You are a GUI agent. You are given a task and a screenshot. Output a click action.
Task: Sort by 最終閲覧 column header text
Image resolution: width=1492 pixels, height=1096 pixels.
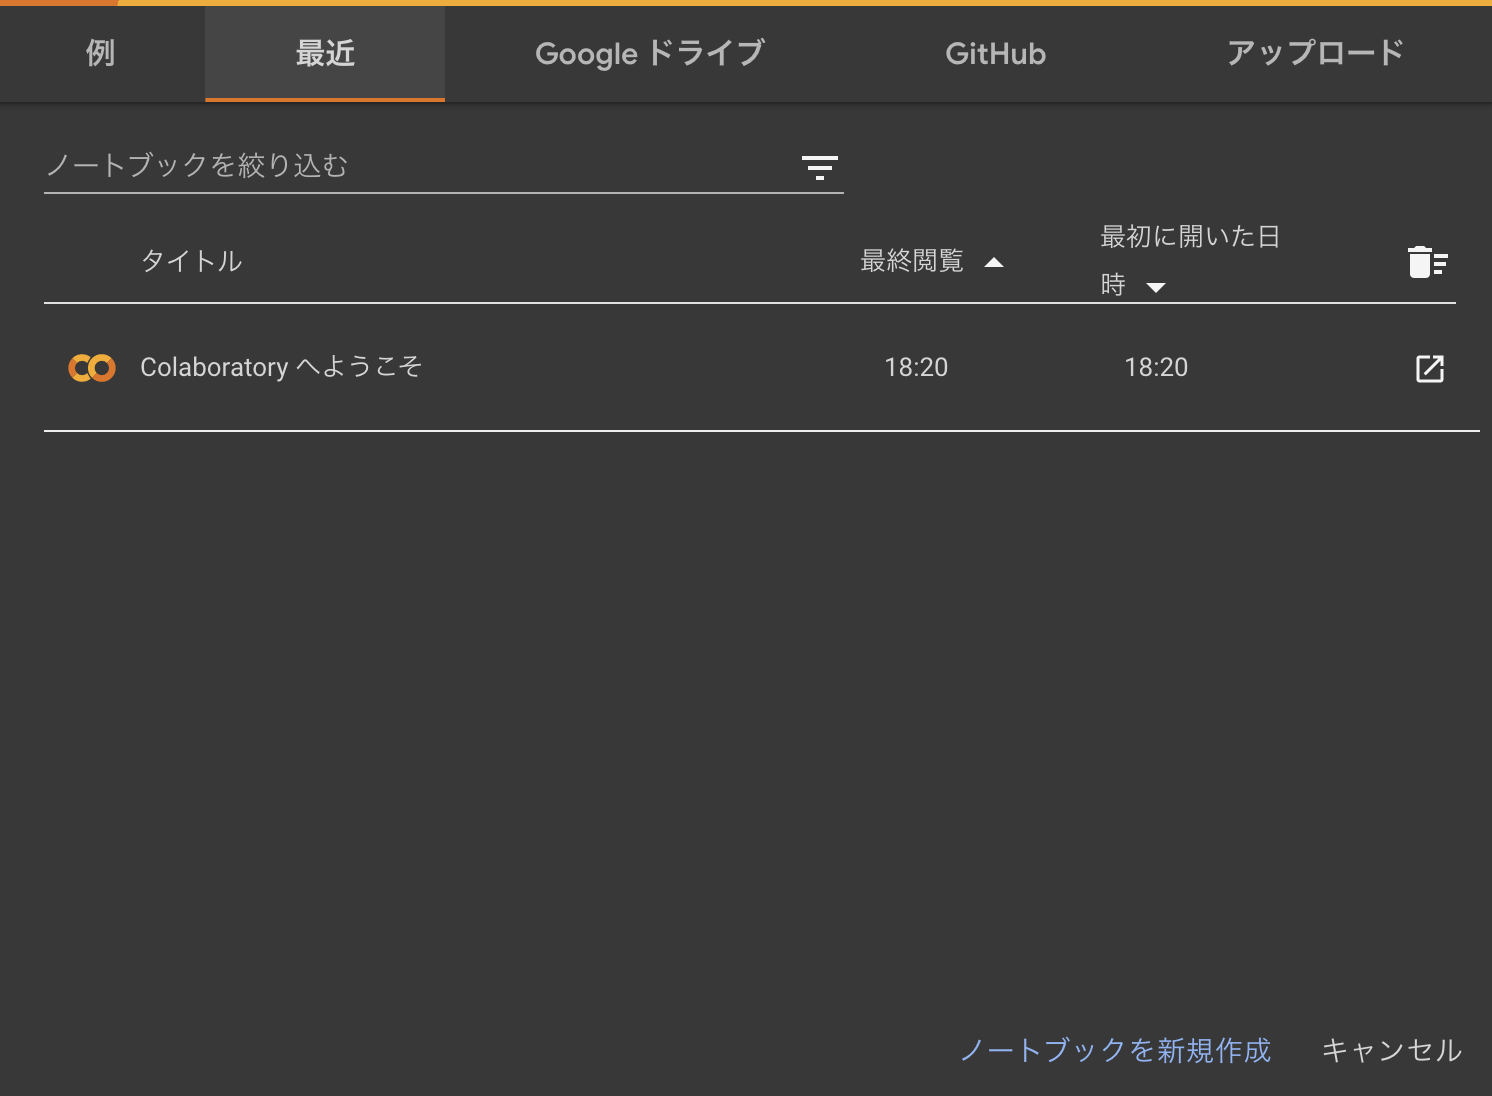tap(912, 261)
